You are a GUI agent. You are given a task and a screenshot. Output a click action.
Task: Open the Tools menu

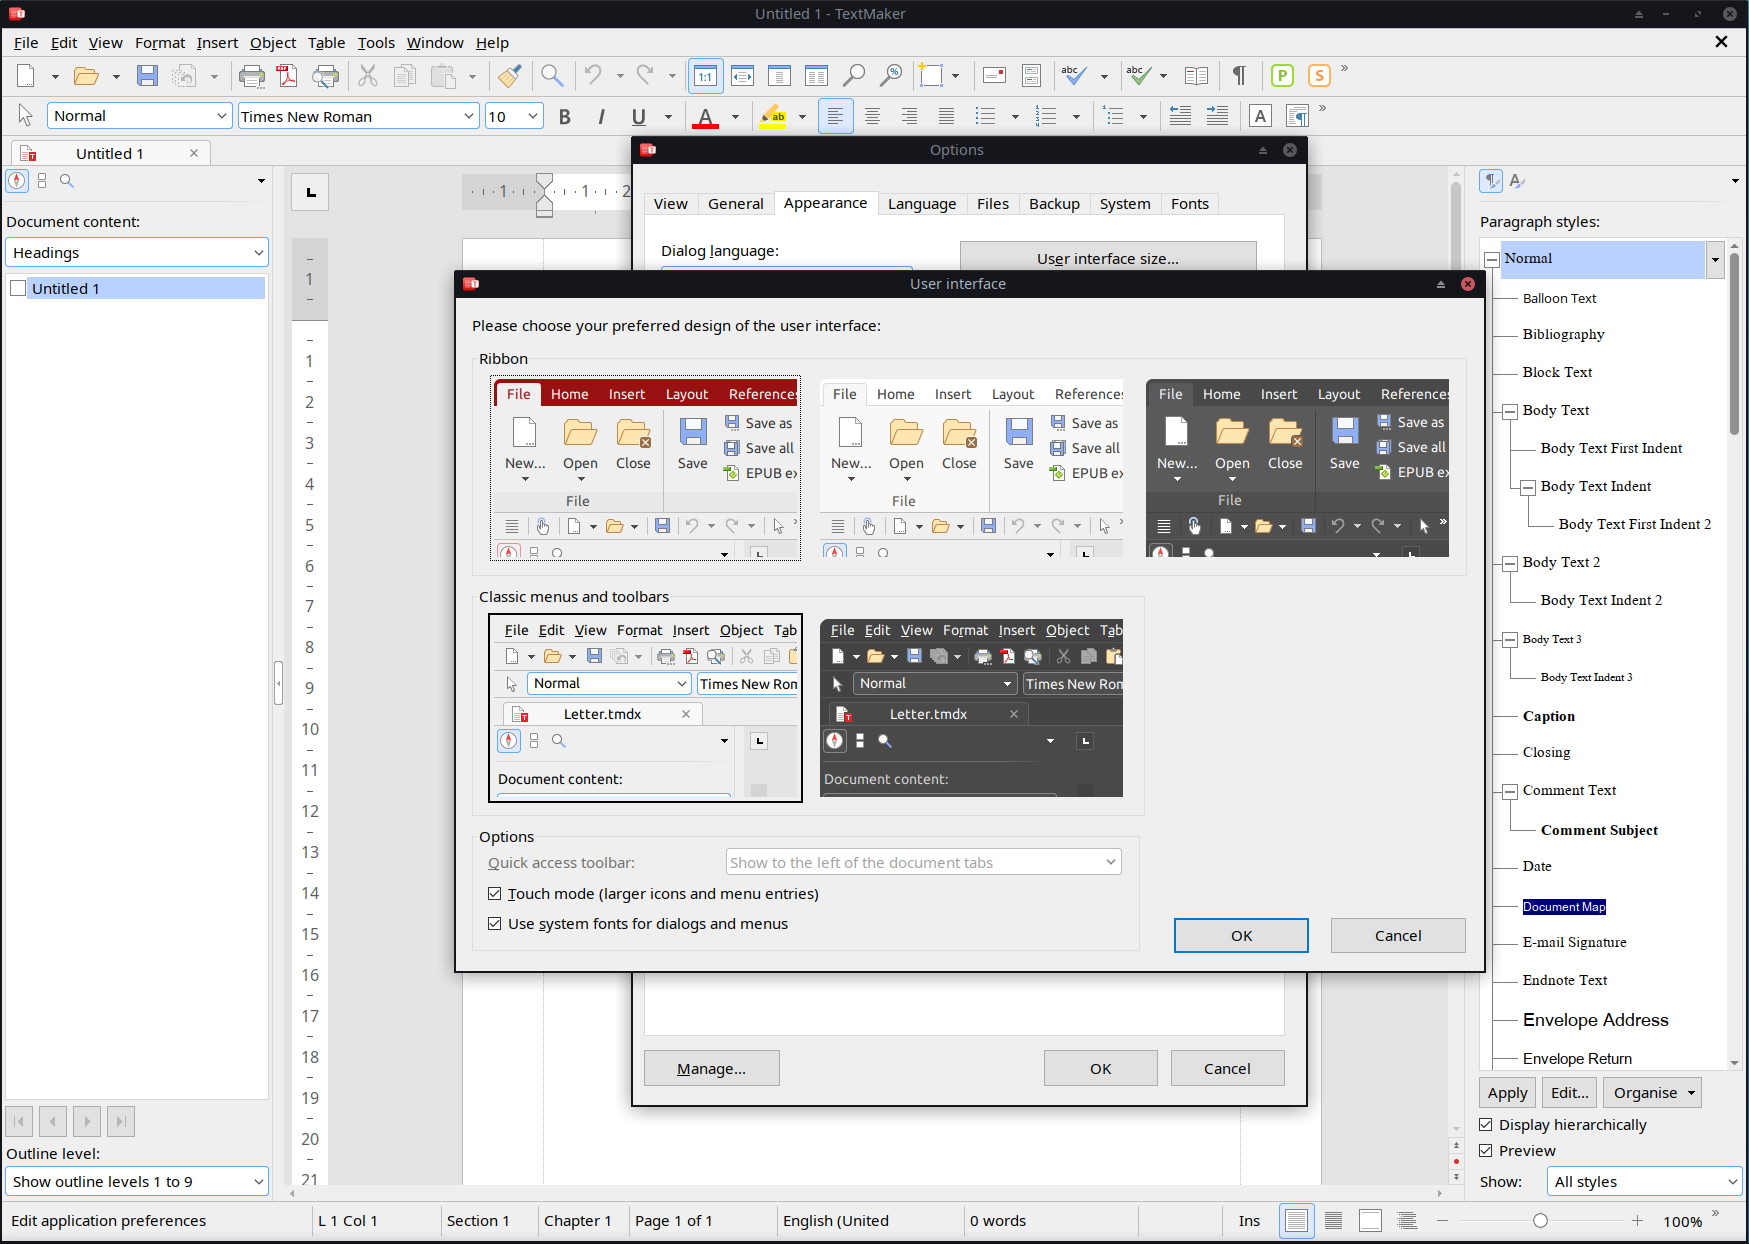[x=376, y=43]
